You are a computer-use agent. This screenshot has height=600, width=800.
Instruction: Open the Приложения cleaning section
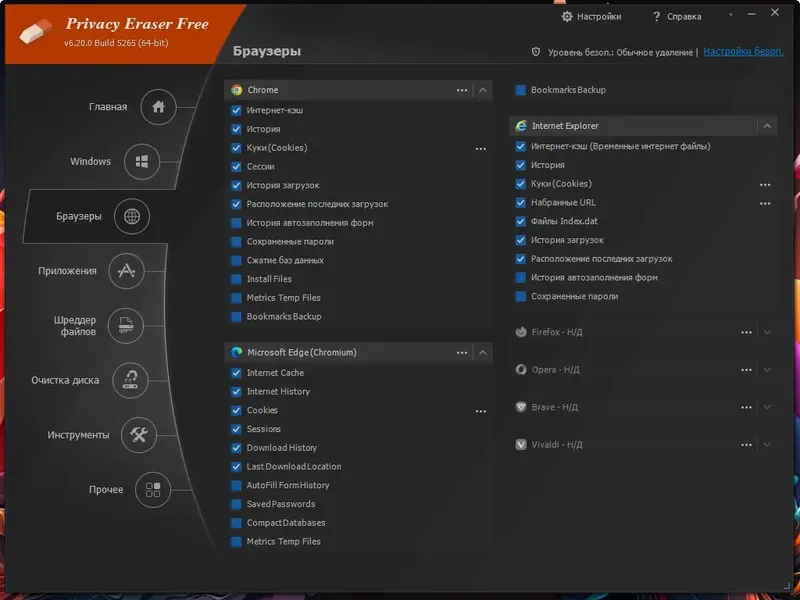[x=126, y=270]
